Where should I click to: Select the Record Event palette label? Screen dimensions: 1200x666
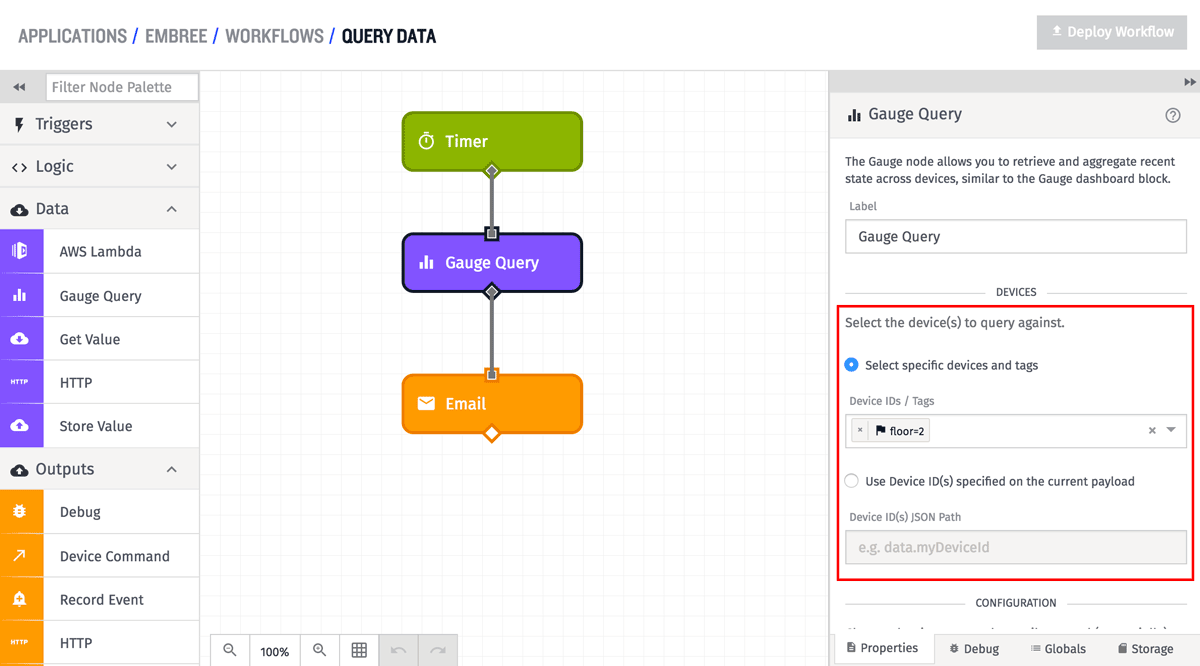pos(102,600)
